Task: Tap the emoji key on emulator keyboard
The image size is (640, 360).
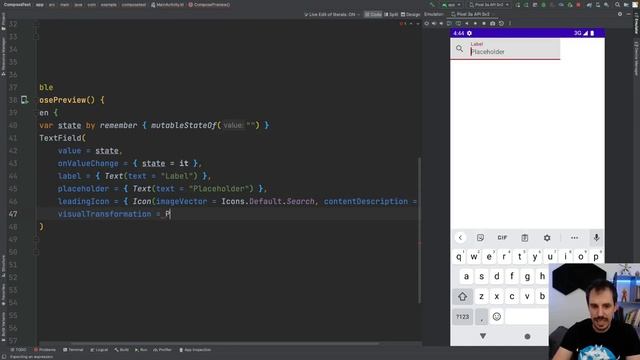Action: pyautogui.click(x=496, y=317)
